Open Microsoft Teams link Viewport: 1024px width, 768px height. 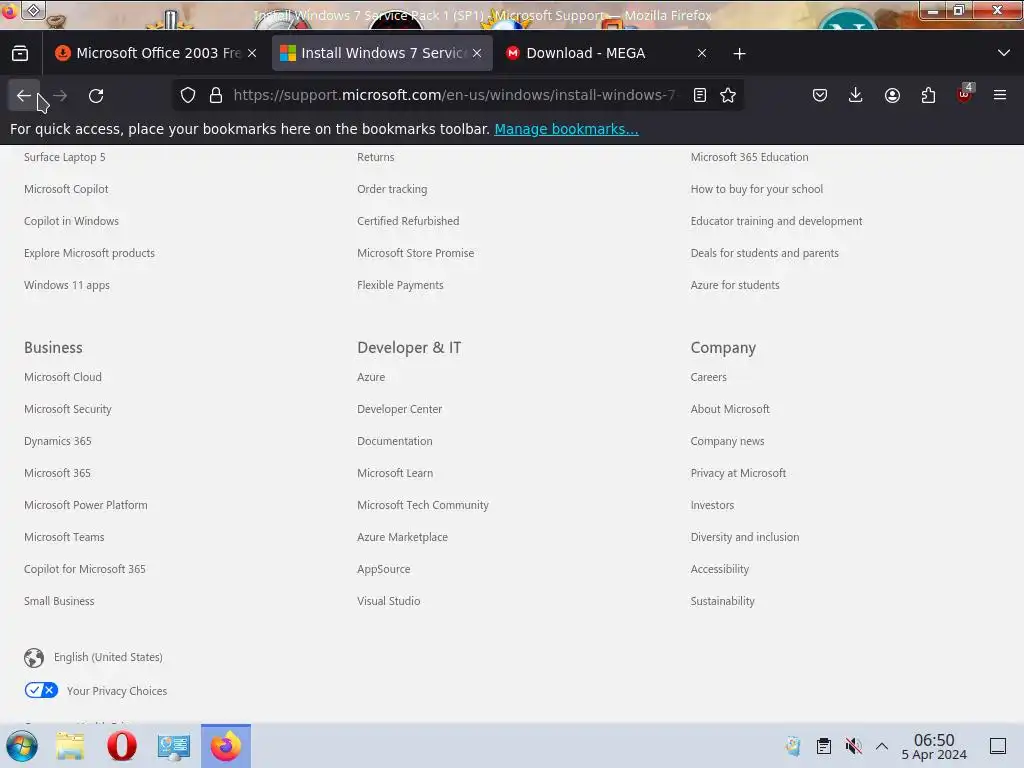click(x=64, y=537)
